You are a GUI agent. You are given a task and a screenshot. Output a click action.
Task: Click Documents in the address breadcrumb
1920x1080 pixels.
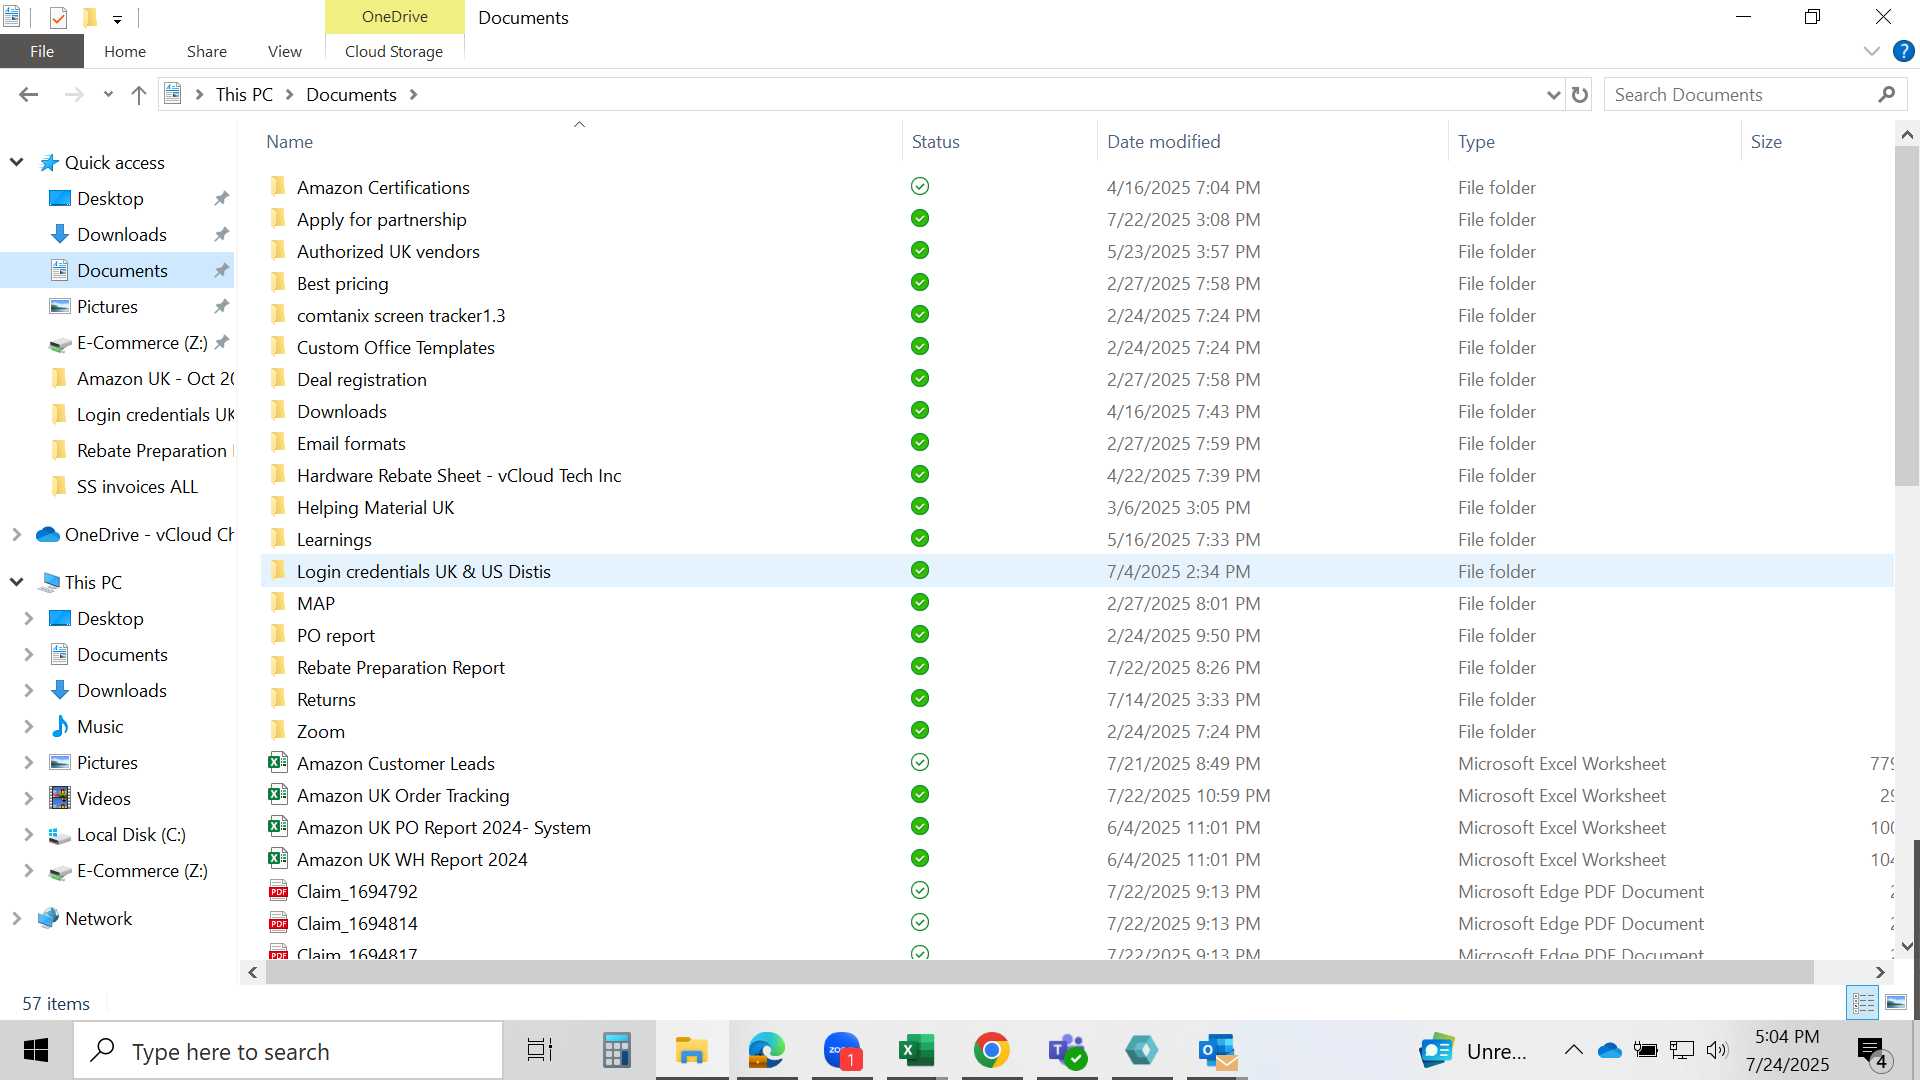coord(351,95)
